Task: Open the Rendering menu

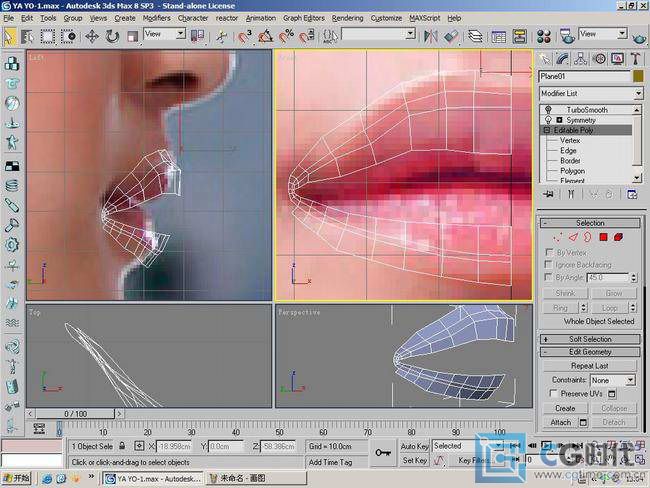Action: 347,18
